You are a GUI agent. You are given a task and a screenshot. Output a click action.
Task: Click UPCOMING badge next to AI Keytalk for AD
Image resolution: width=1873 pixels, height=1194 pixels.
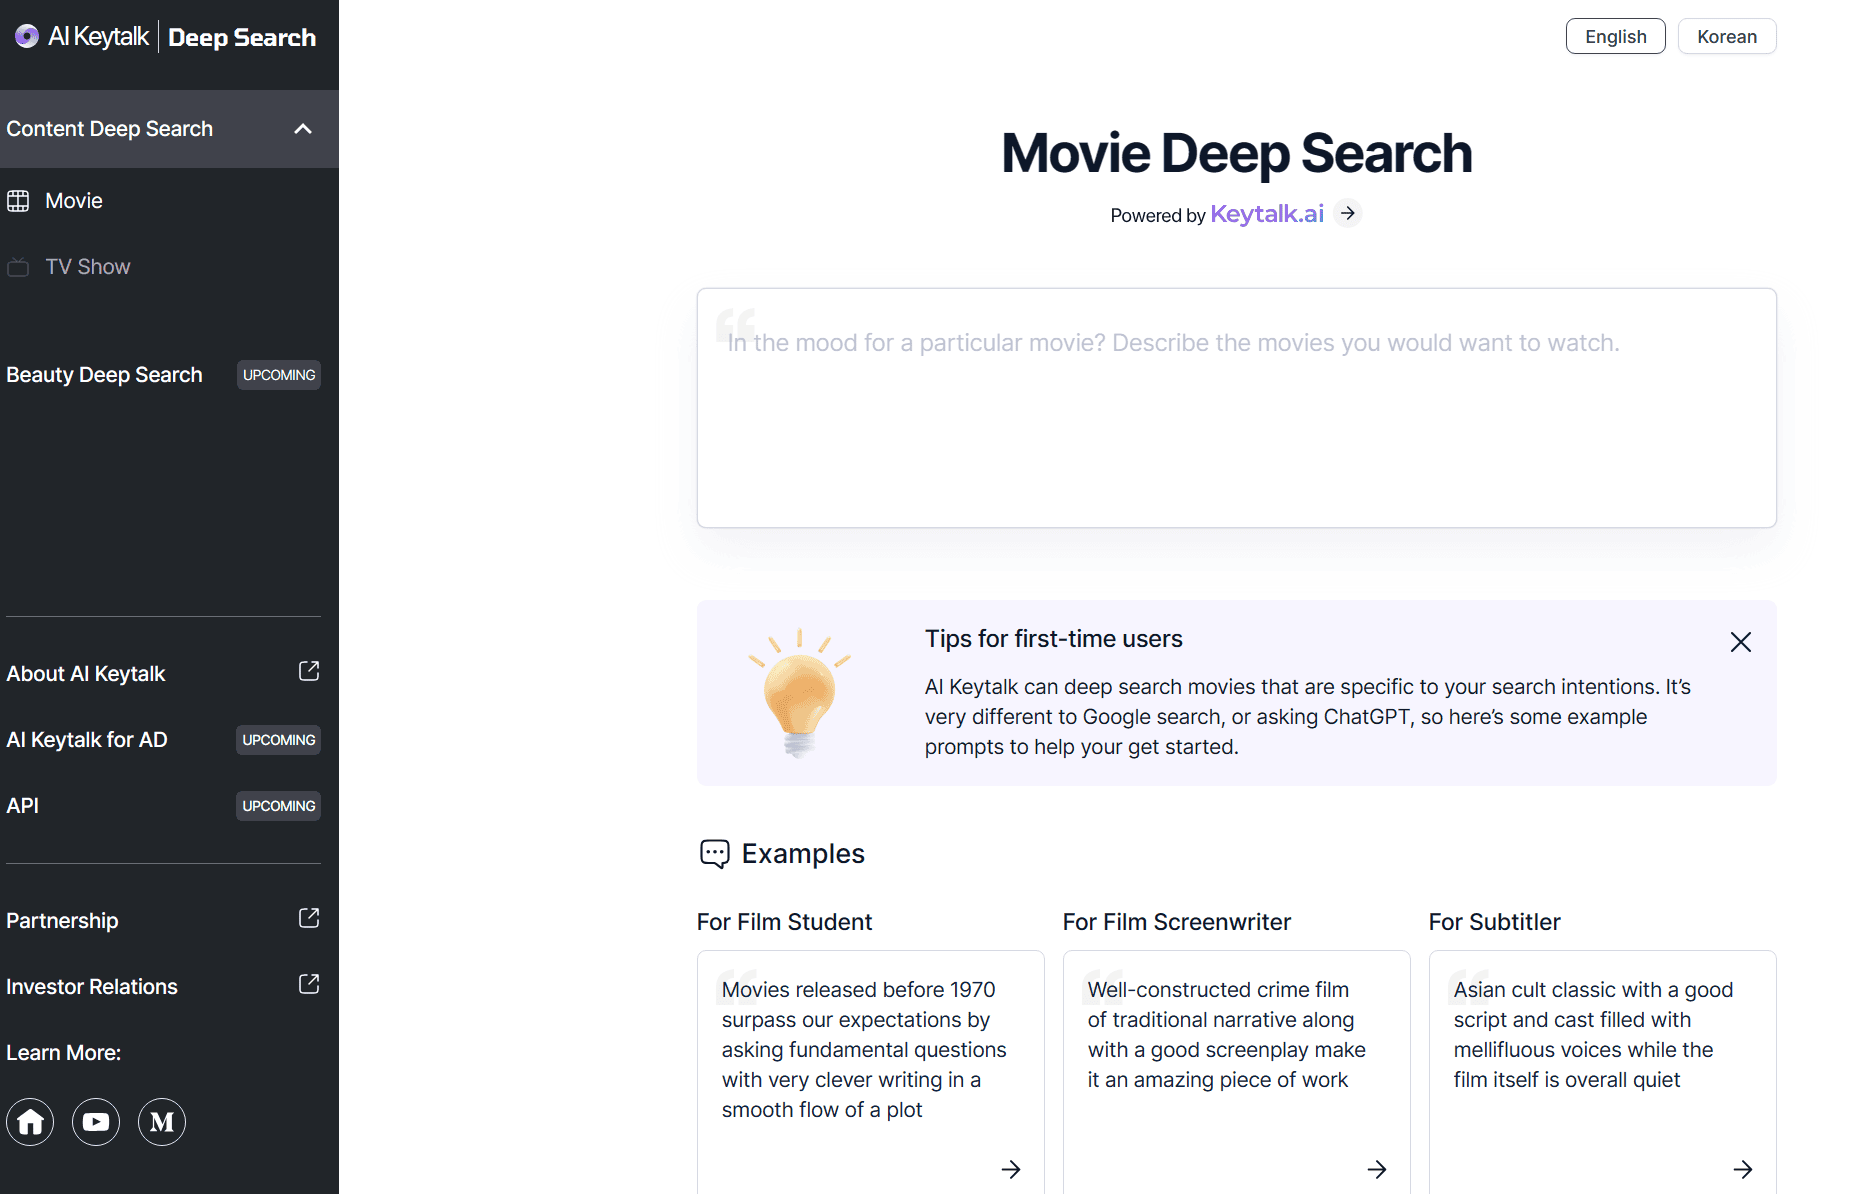[x=279, y=740]
